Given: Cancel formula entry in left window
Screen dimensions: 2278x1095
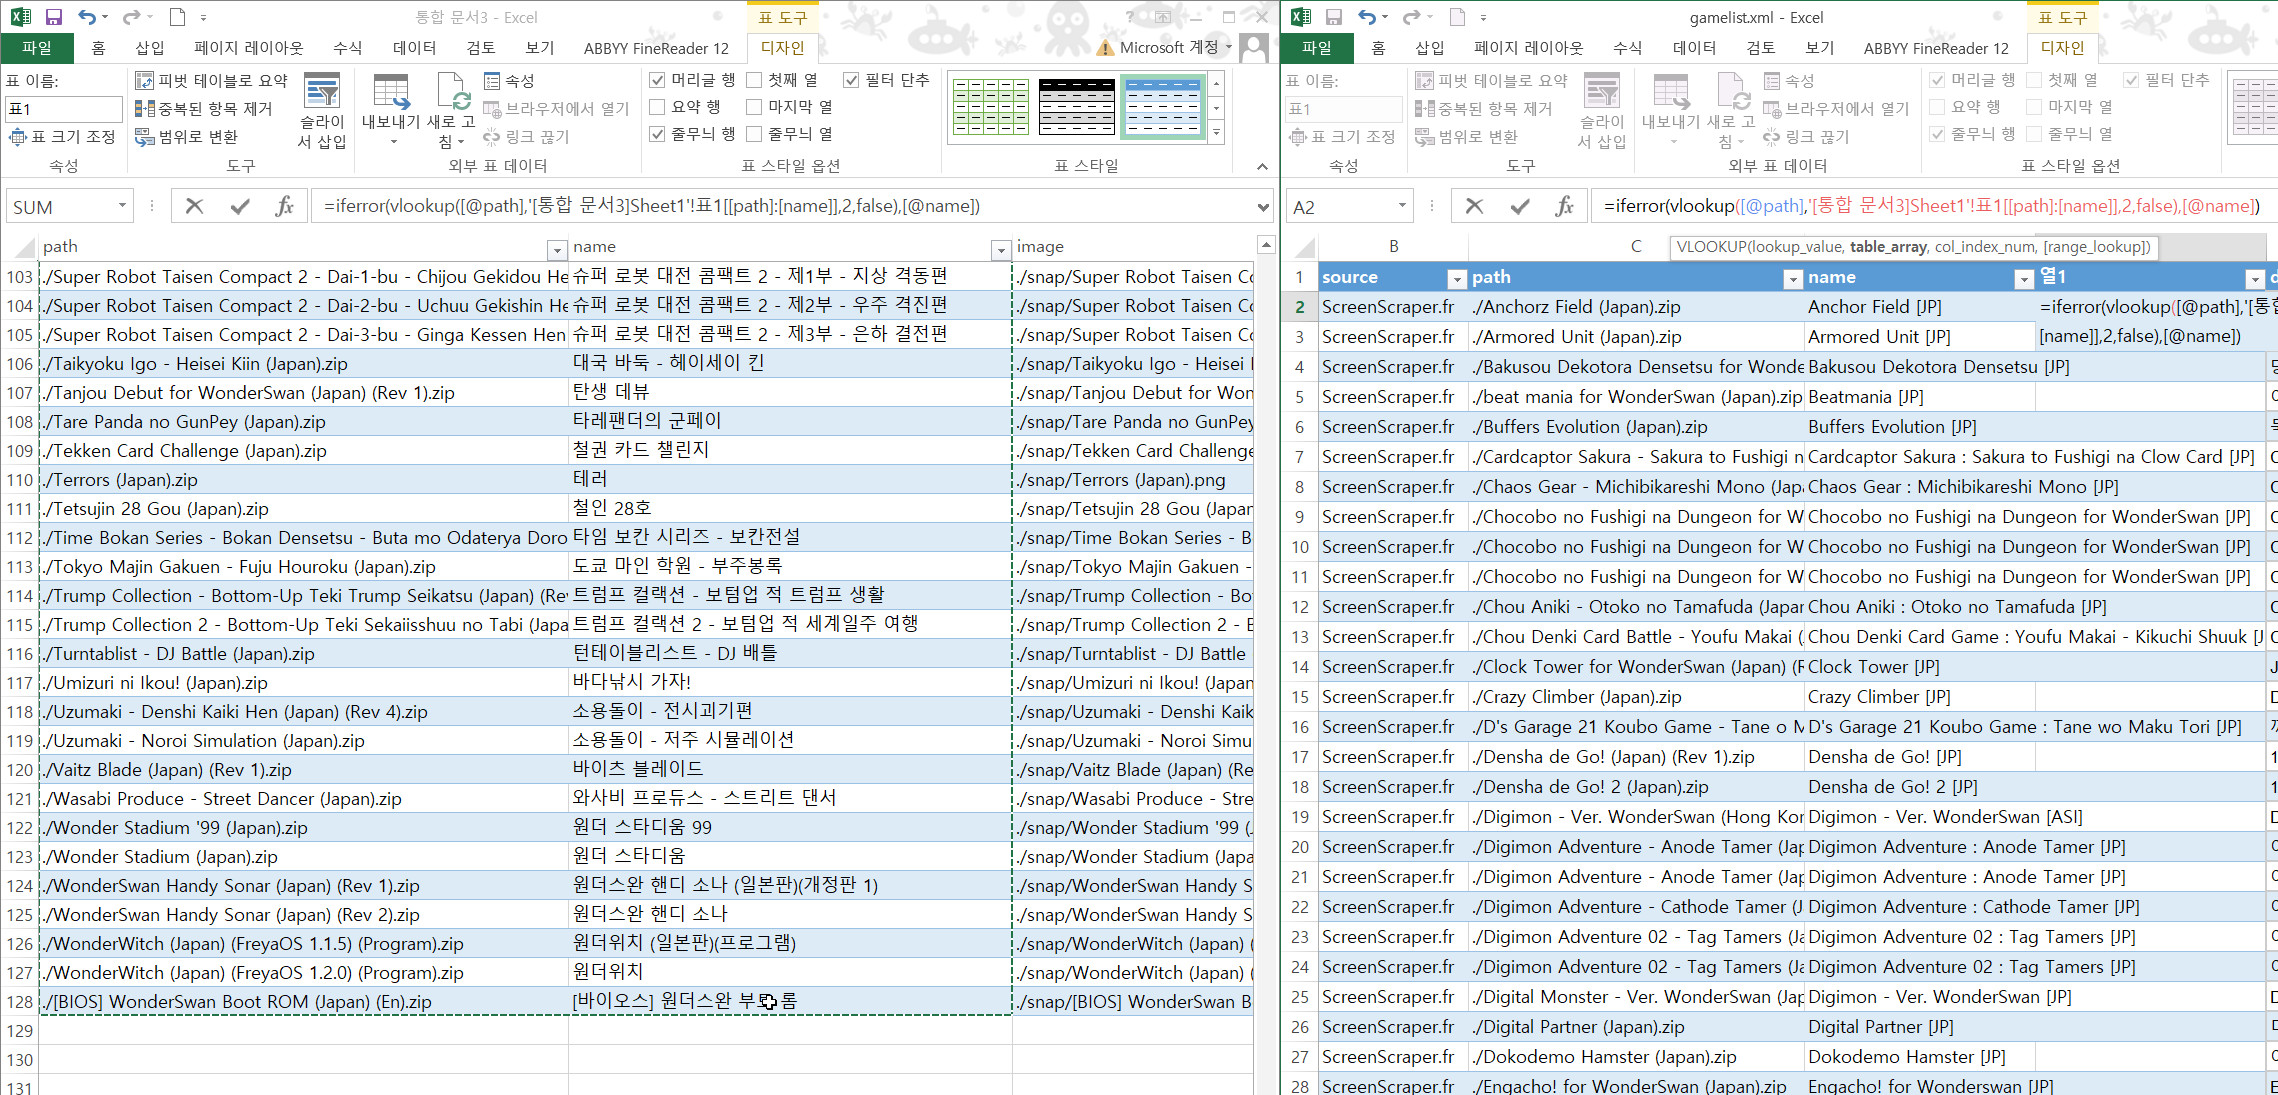Looking at the screenshot, I should point(194,206).
